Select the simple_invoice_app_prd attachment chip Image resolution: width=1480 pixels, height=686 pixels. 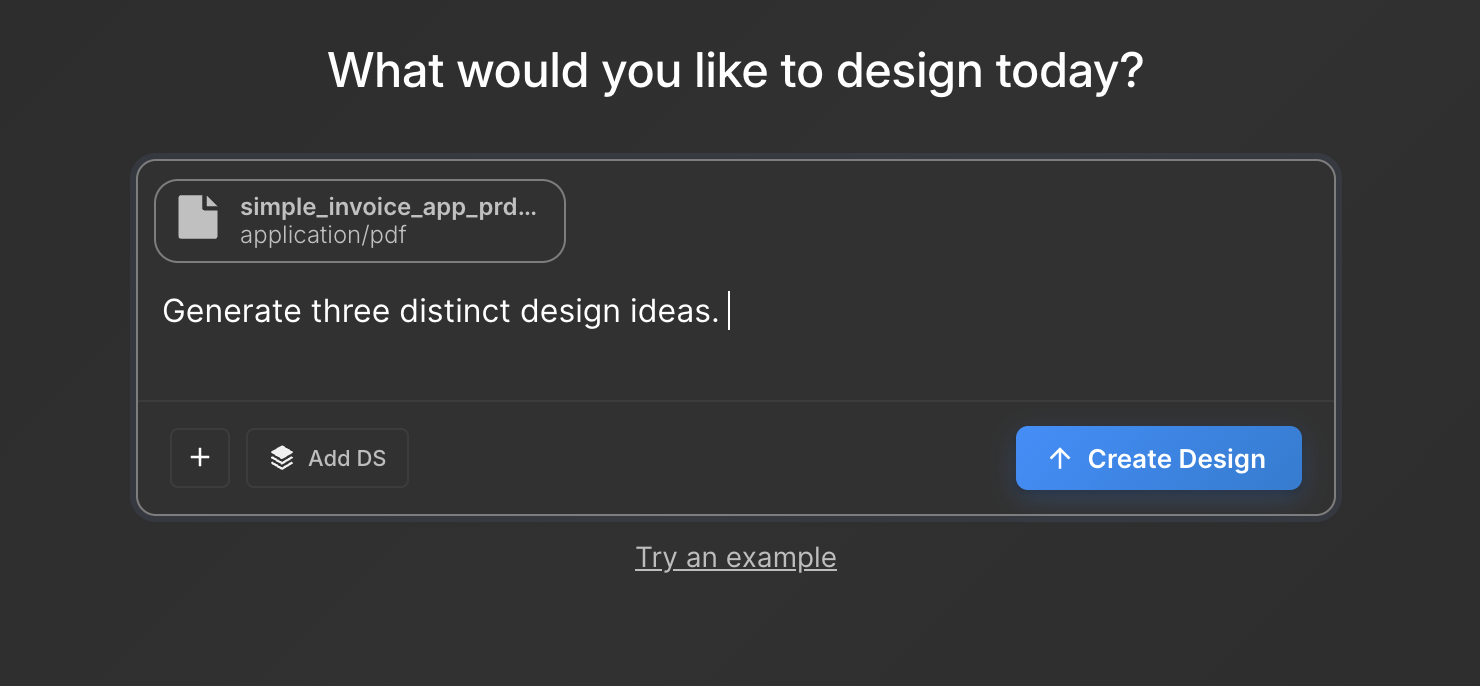click(x=359, y=221)
